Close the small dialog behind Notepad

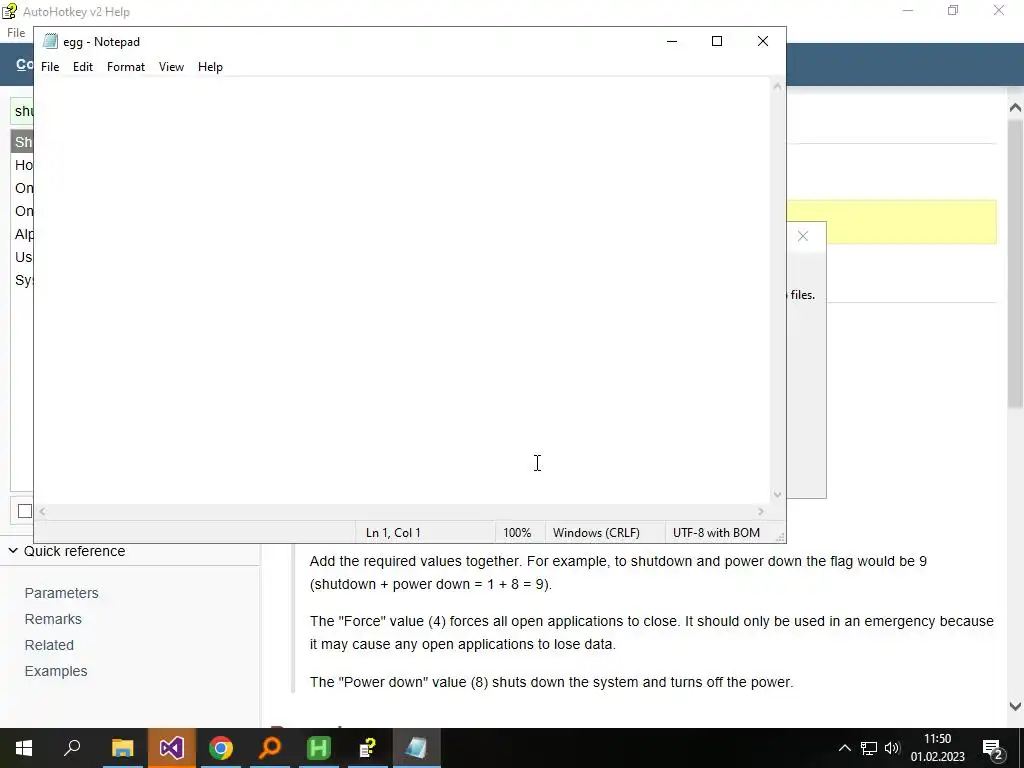(803, 236)
